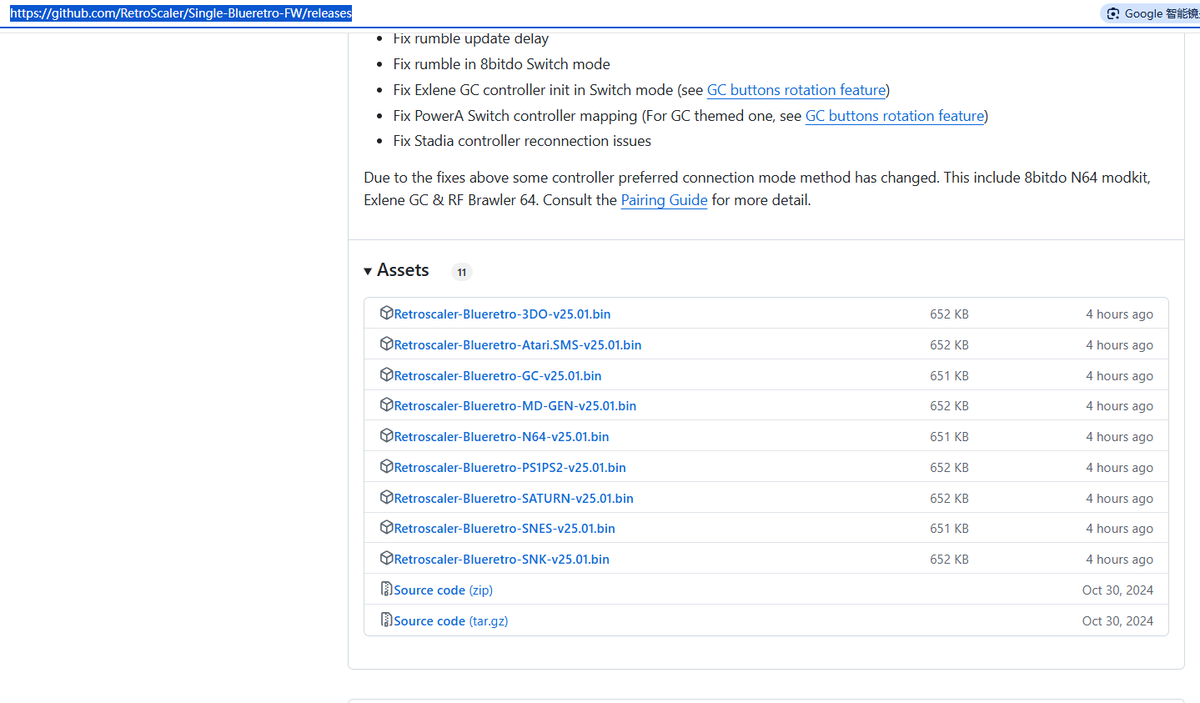Click Oct 30, 2024 date on tar.gz row
Viewport: 1200px width, 703px height.
1117,621
